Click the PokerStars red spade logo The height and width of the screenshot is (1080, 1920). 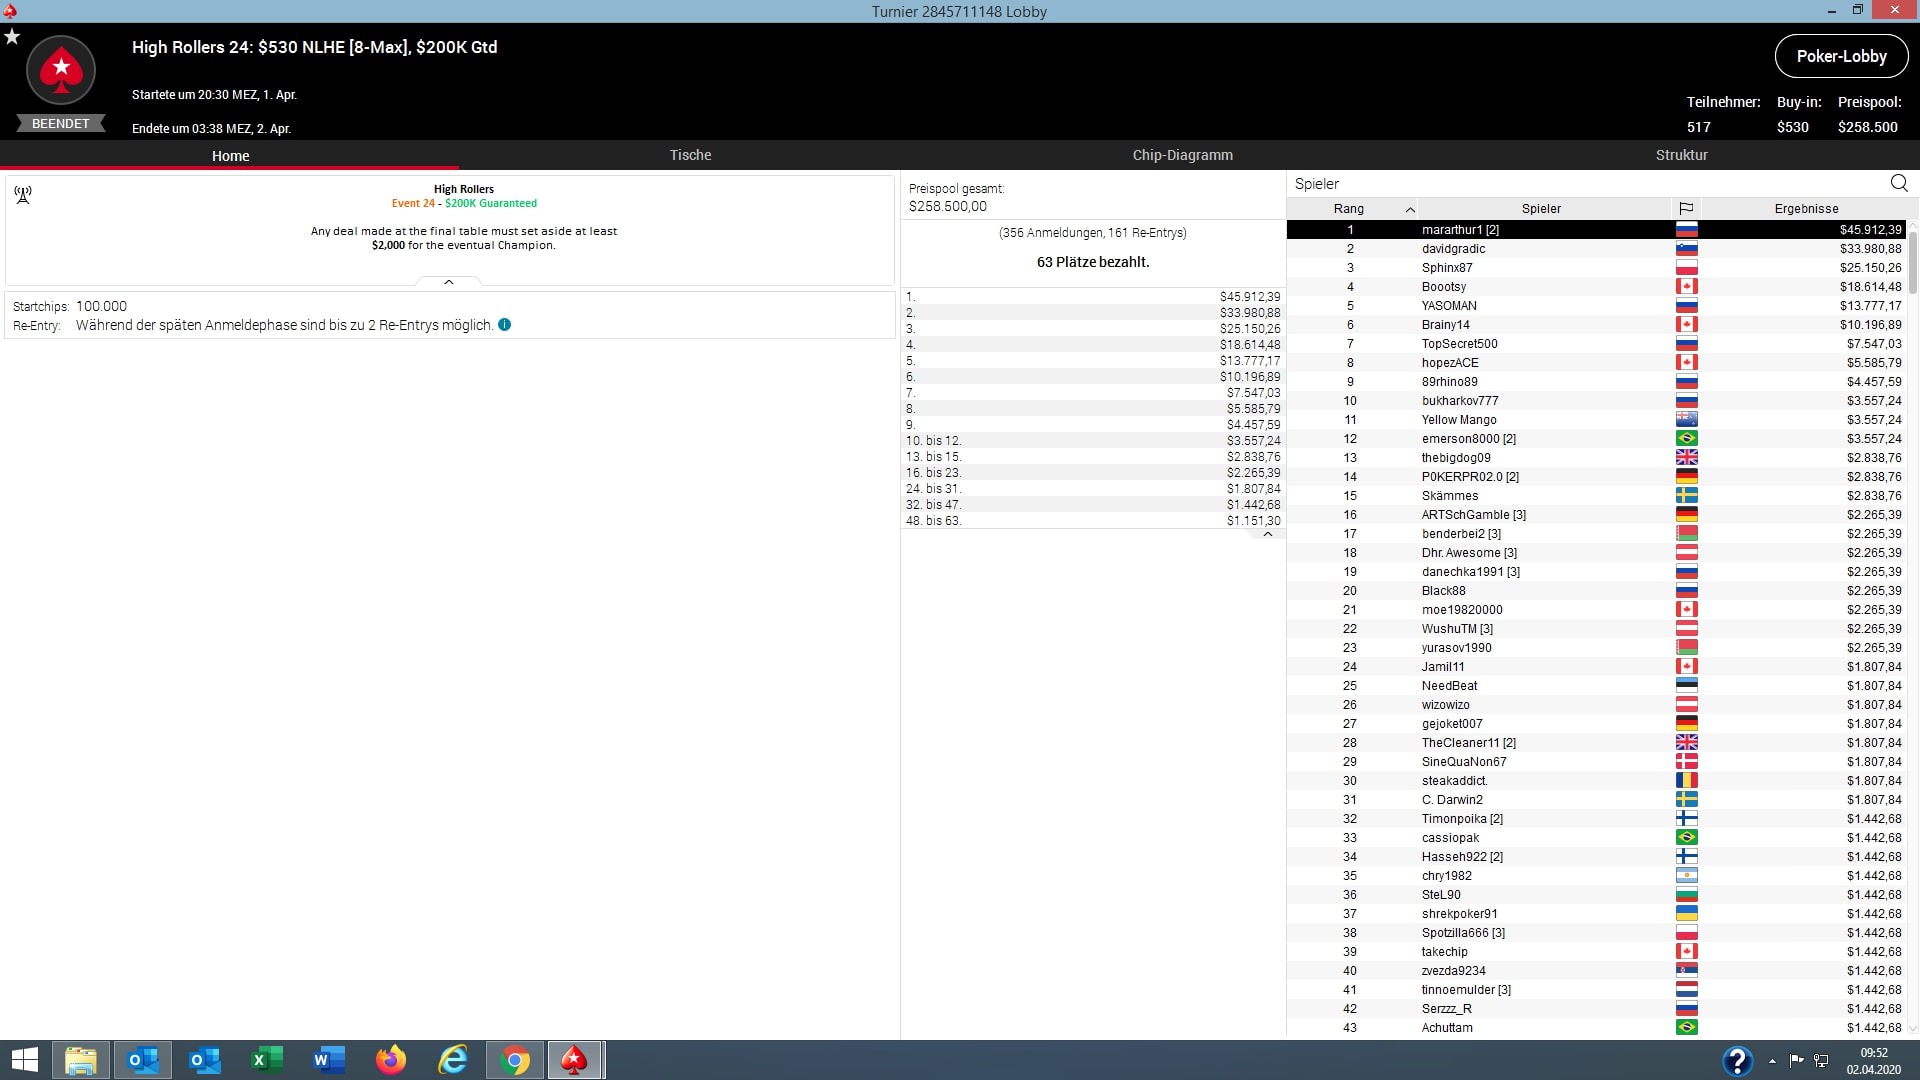tap(61, 69)
